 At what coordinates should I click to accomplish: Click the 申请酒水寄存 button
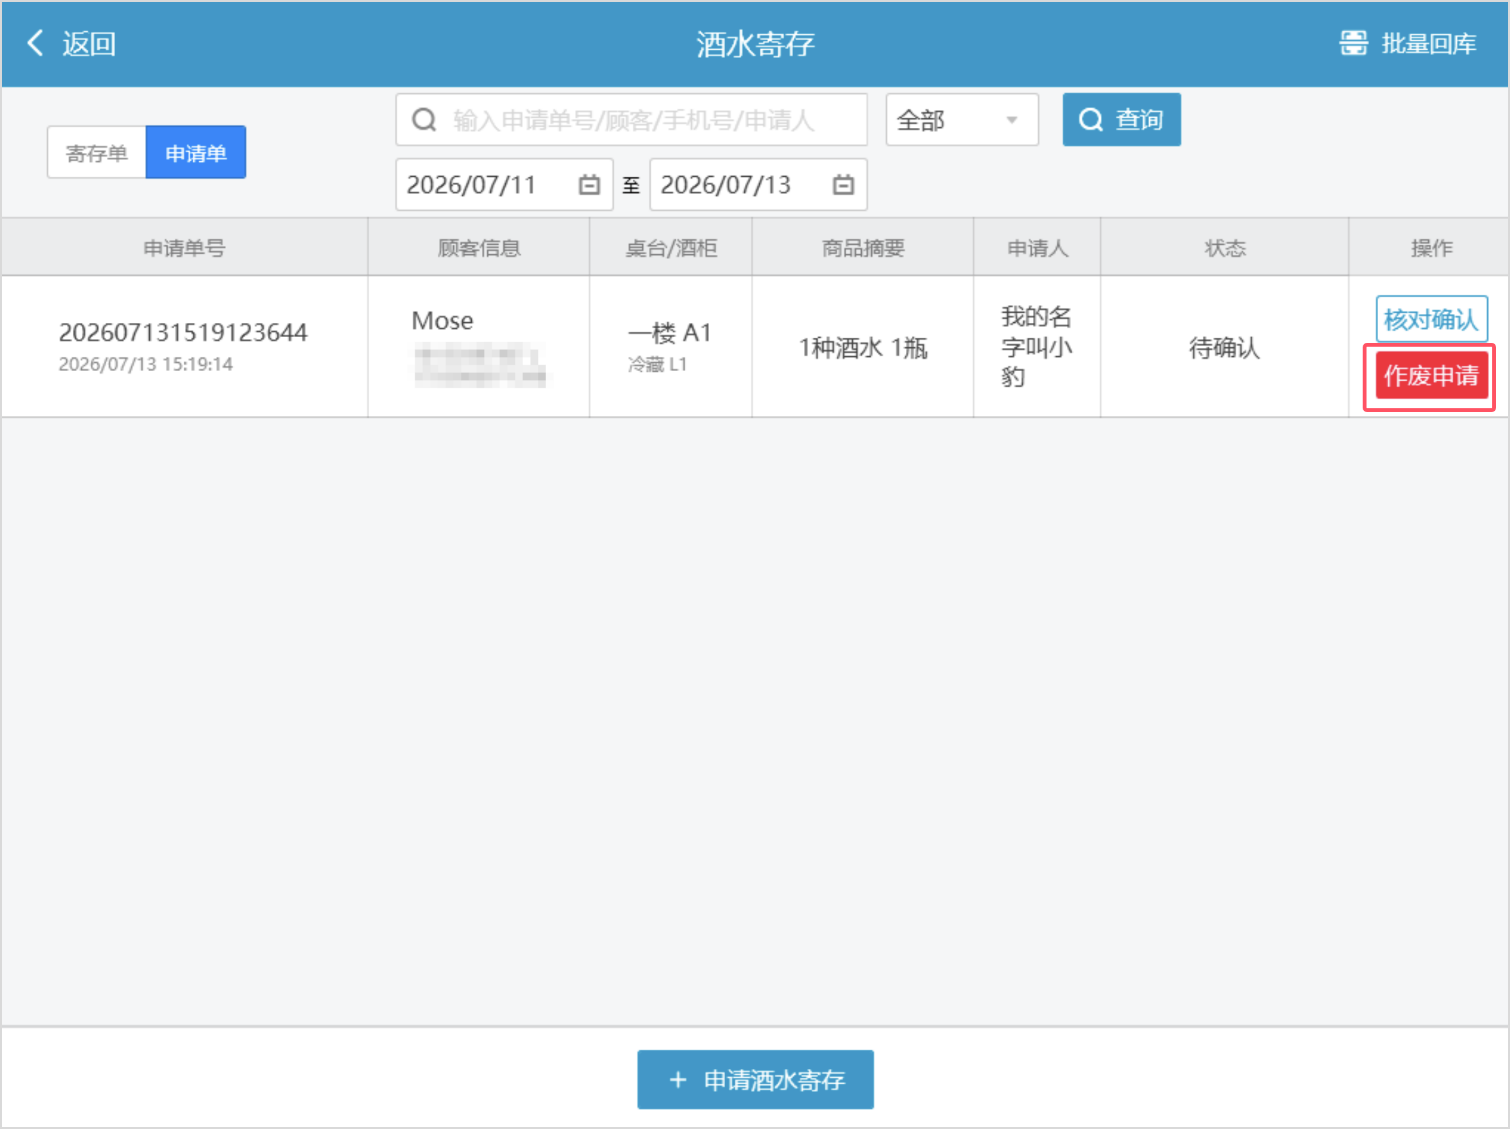pos(755,1080)
